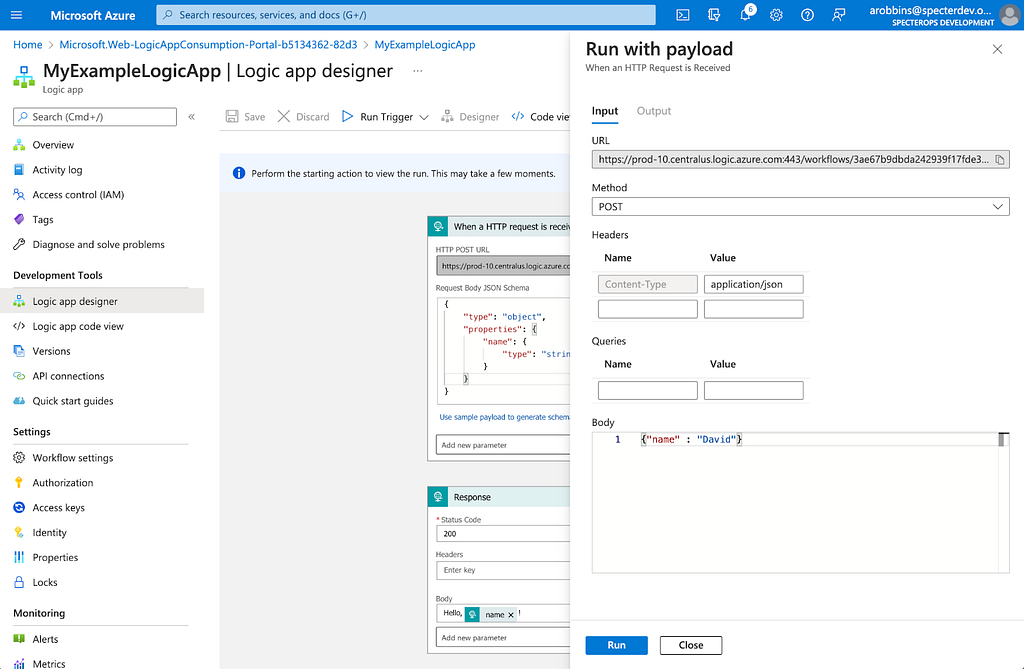Click the HTTP POST URL field in designer
1024x669 pixels.
tap(503, 266)
